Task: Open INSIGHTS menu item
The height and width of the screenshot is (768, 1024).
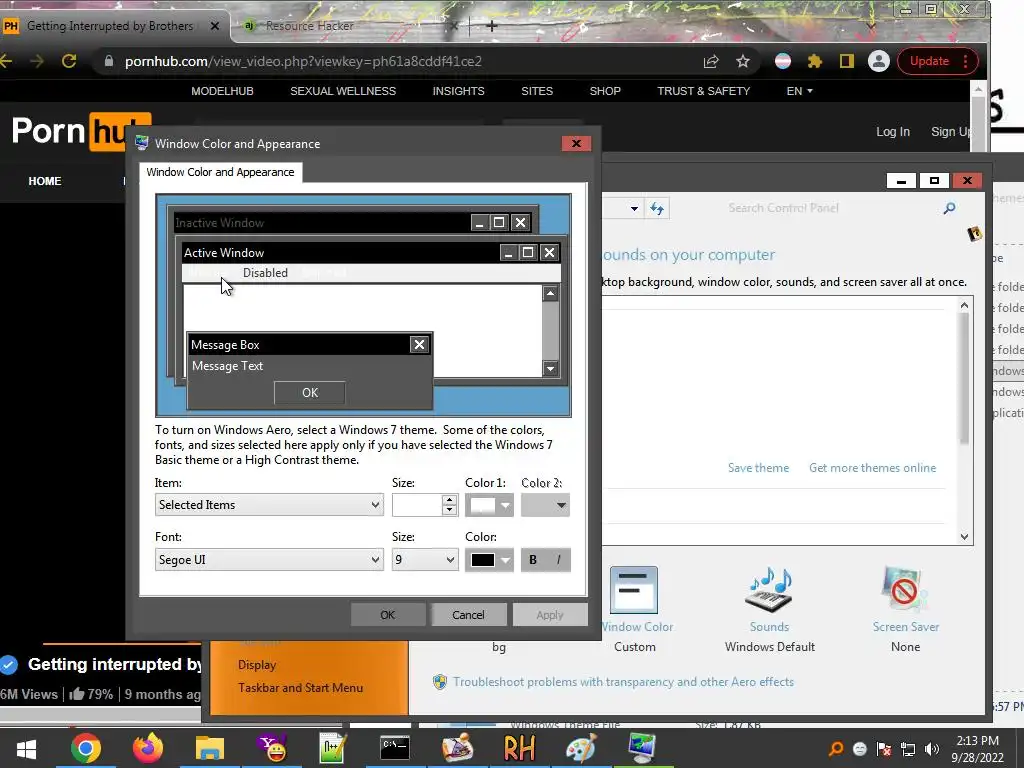Action: pos(458,91)
